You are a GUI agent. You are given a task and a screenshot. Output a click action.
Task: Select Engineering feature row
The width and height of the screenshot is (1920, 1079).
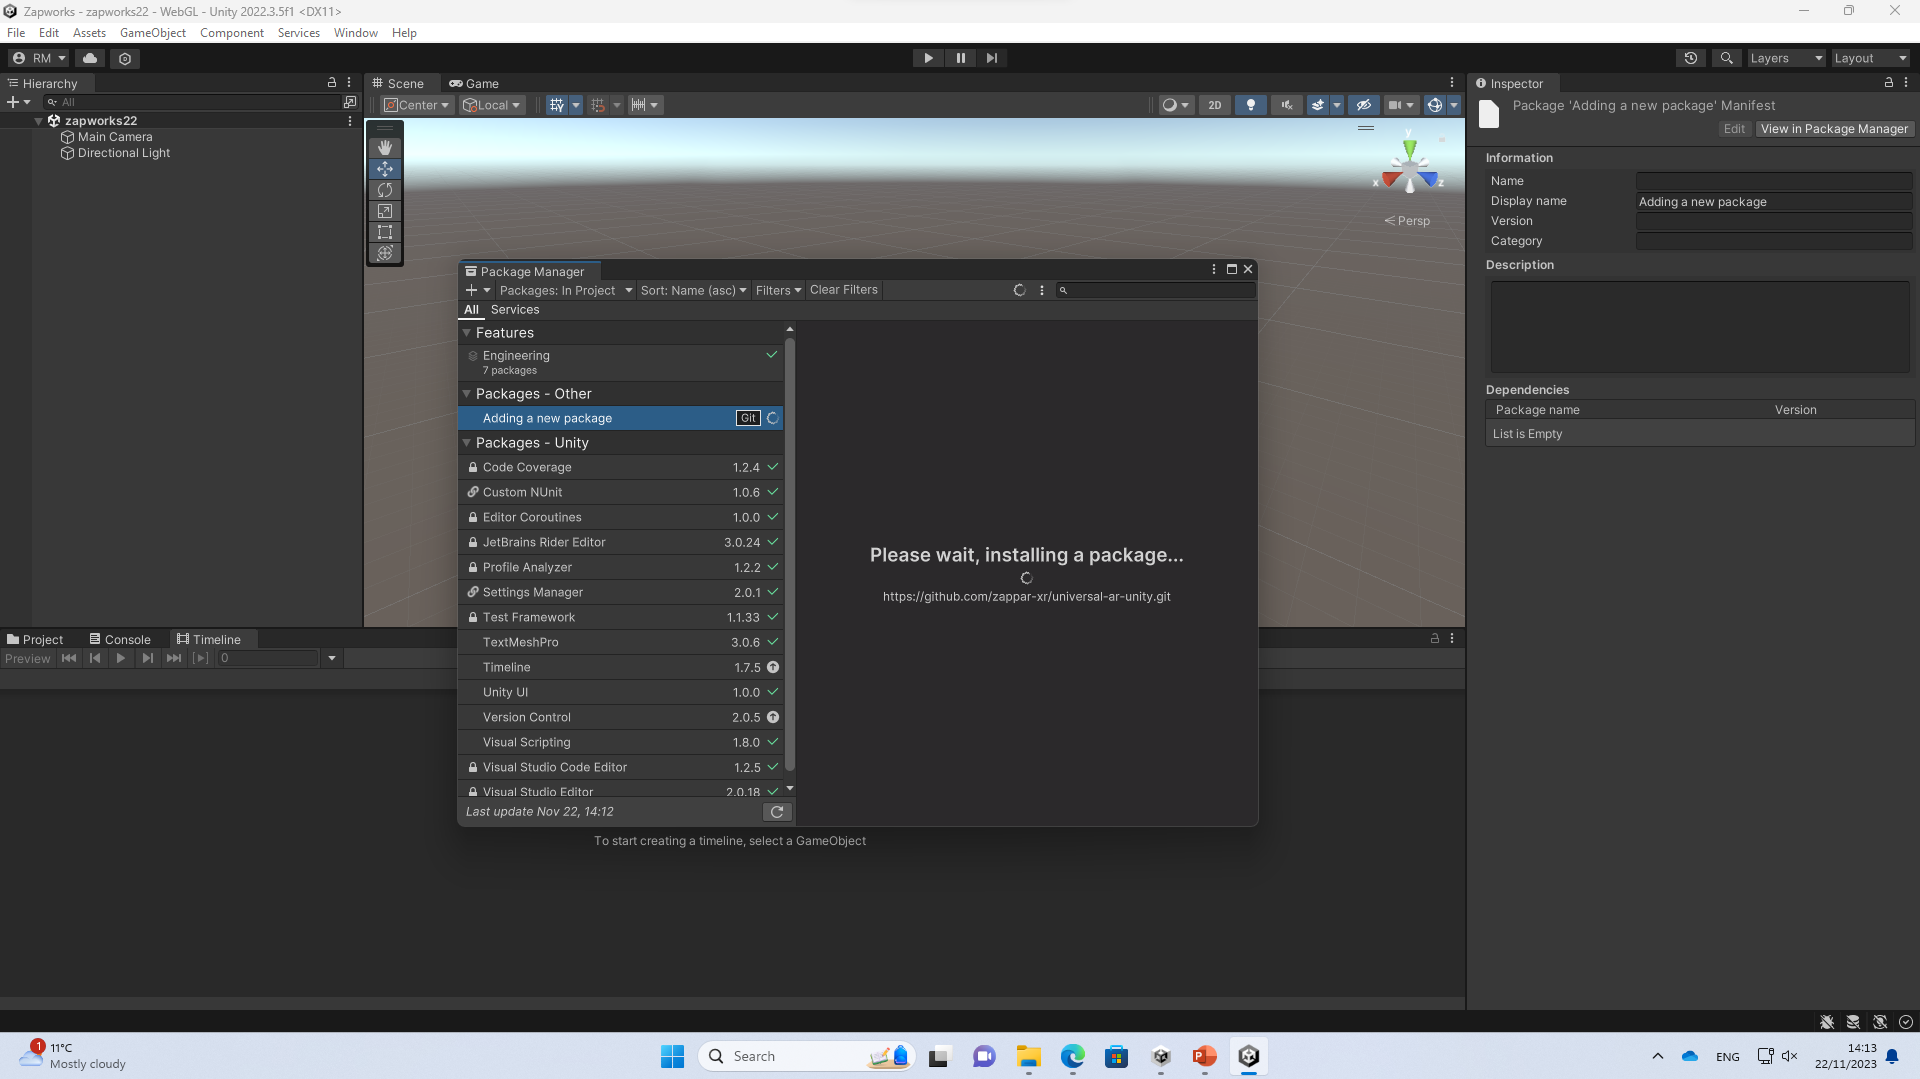tap(620, 362)
